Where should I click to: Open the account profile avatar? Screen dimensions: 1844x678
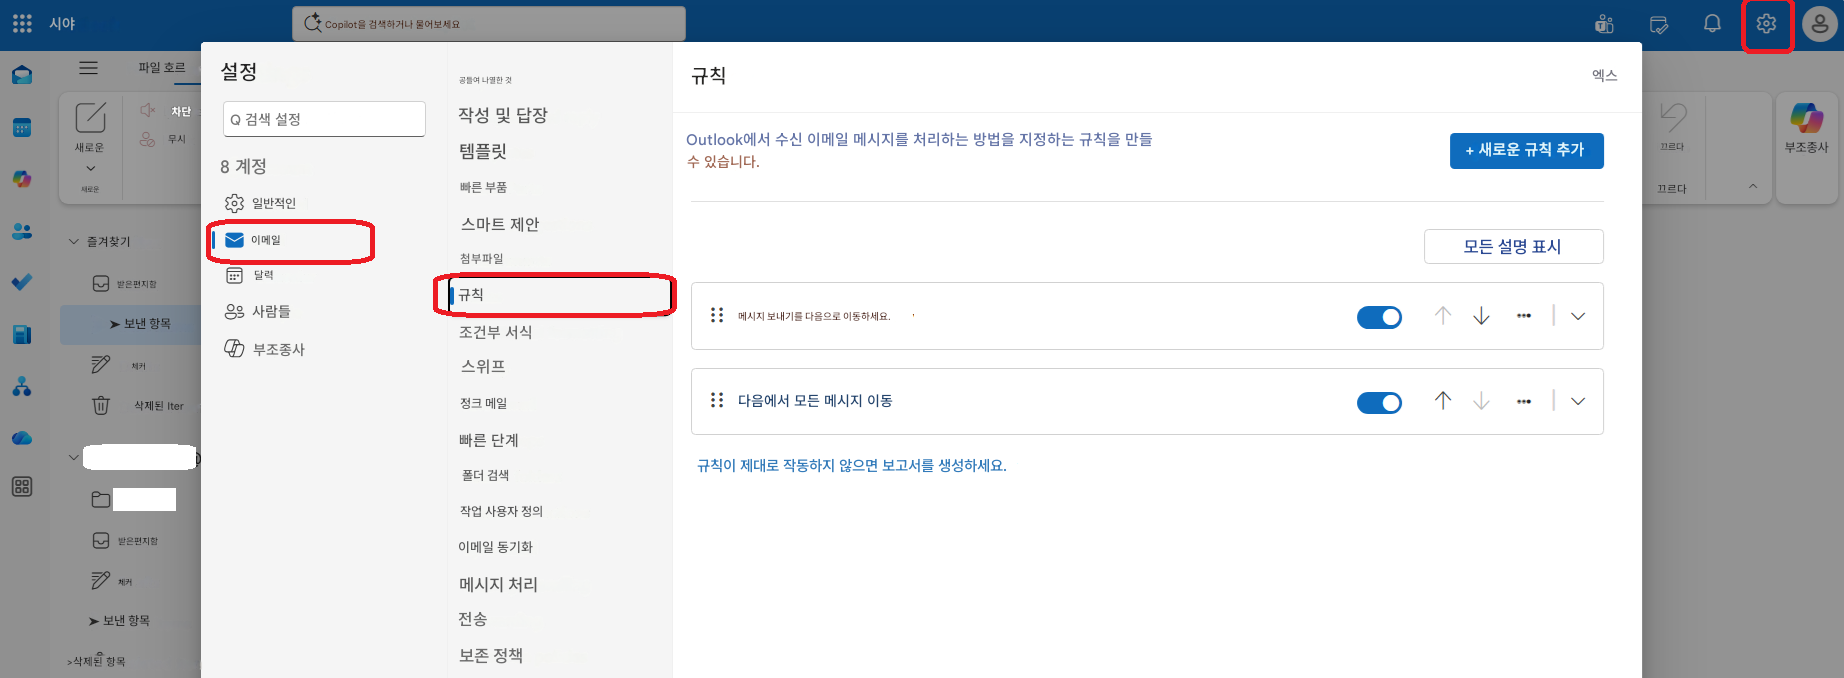1820,24
